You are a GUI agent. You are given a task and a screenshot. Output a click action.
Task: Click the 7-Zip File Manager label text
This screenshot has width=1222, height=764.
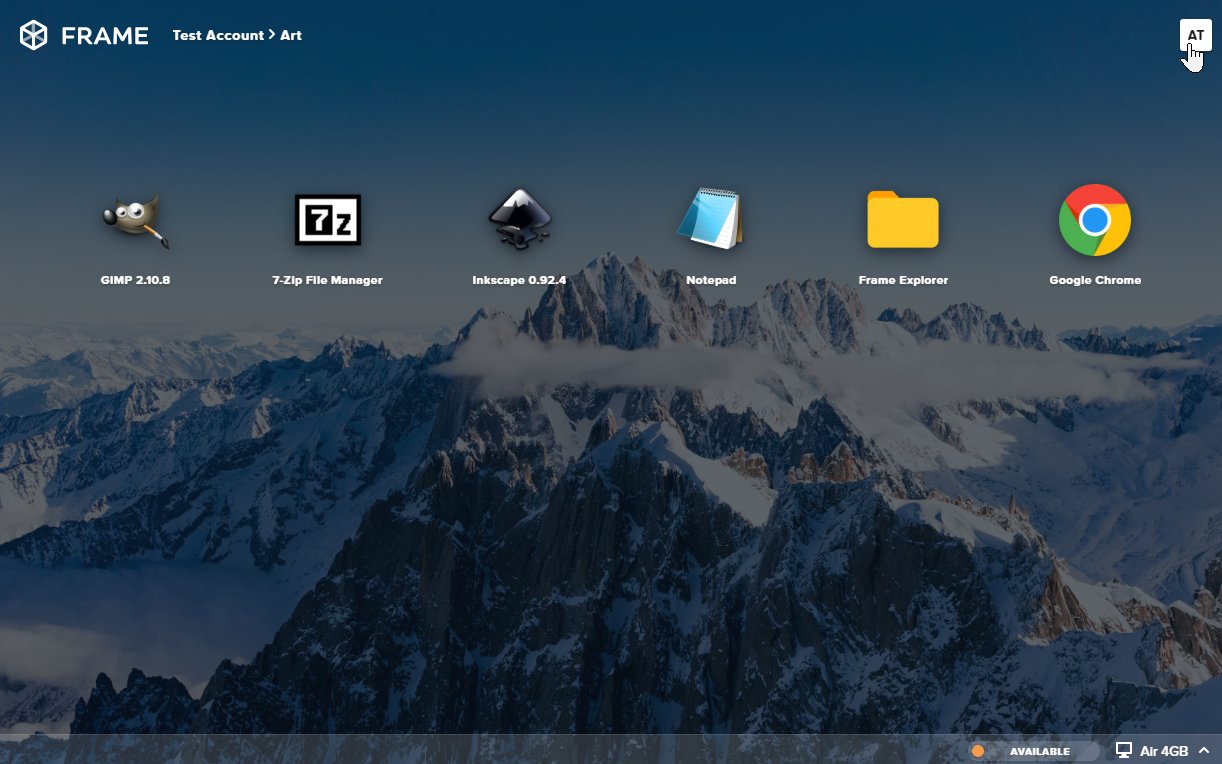328,280
